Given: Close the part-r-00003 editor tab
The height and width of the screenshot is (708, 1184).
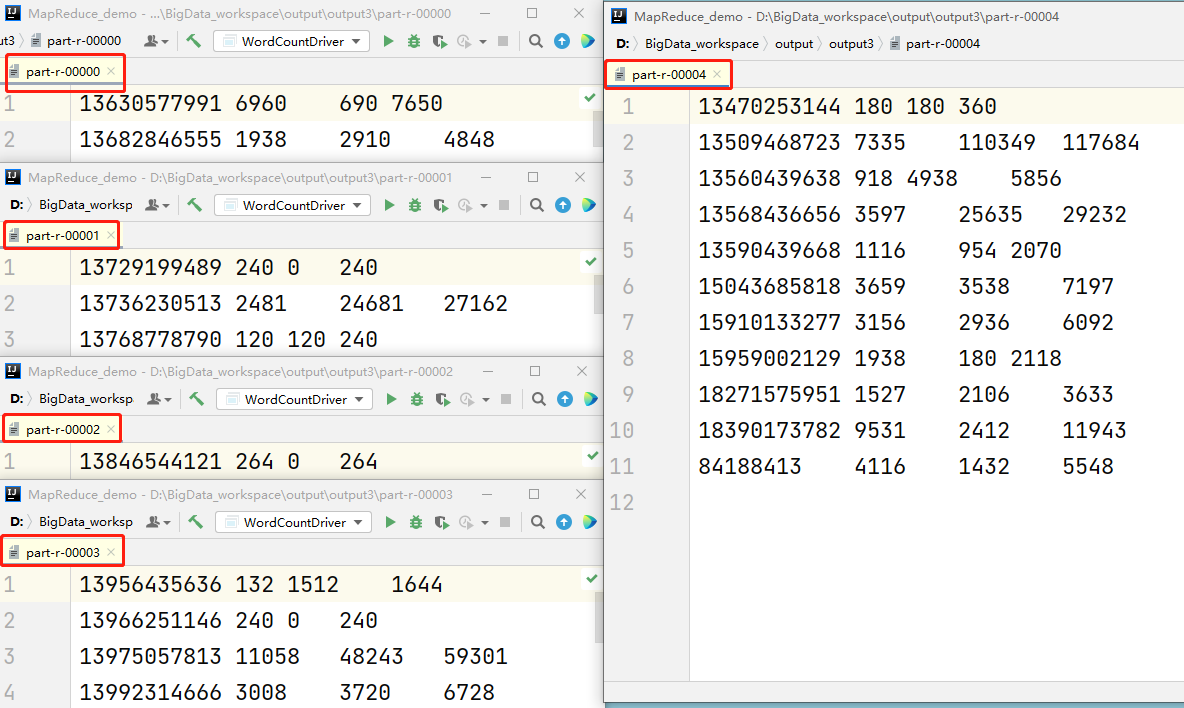Looking at the screenshot, I should pyautogui.click(x=111, y=552).
